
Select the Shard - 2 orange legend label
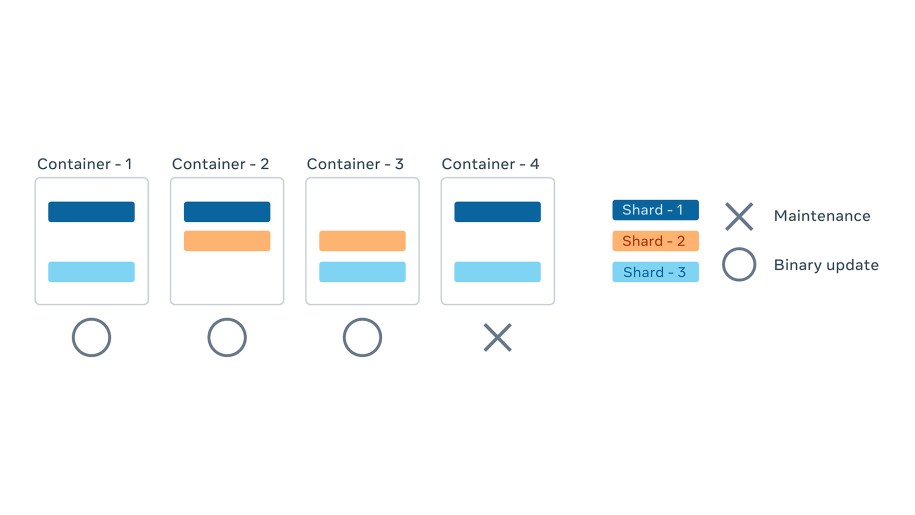pyautogui.click(x=655, y=241)
